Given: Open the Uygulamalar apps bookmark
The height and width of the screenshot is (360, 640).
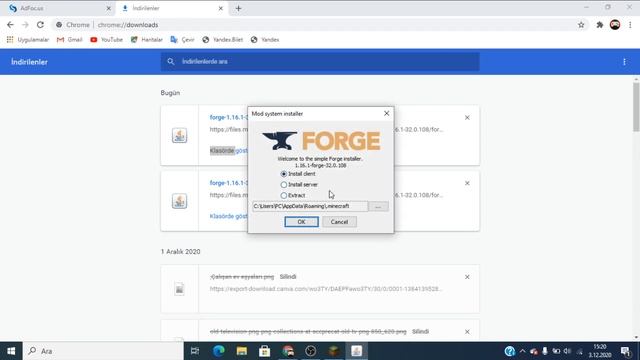Looking at the screenshot, I should [28, 40].
